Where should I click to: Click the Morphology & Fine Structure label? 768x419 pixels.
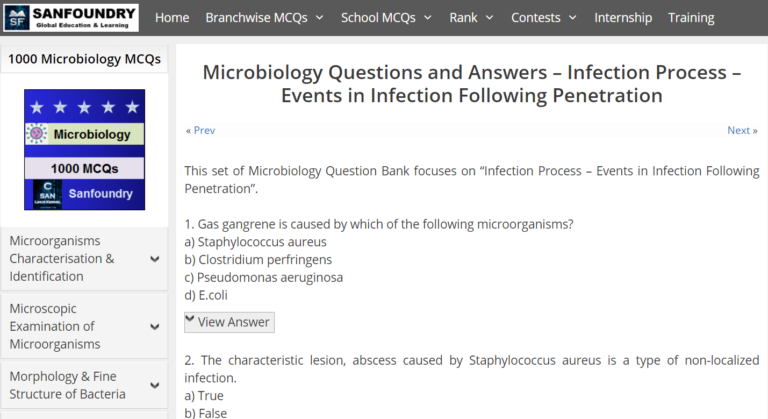[68, 385]
